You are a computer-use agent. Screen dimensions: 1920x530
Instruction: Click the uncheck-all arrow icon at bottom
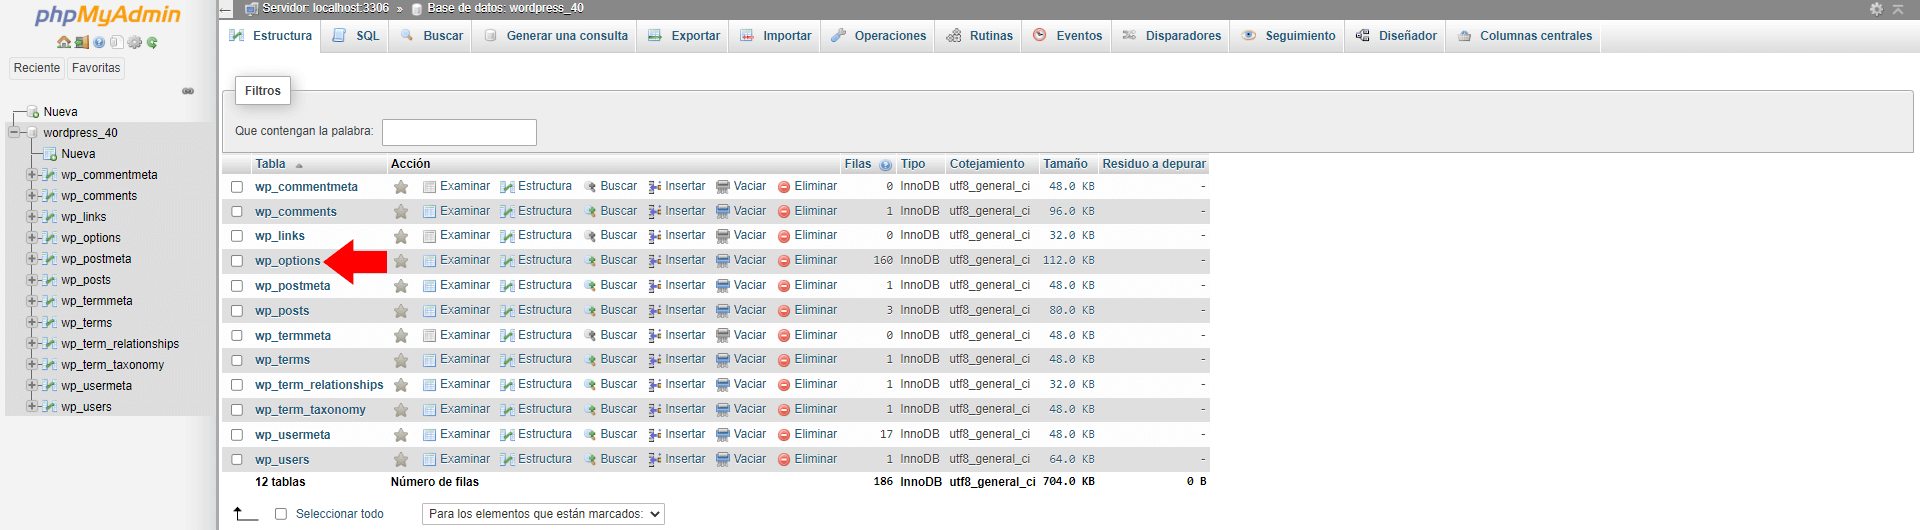pos(245,513)
